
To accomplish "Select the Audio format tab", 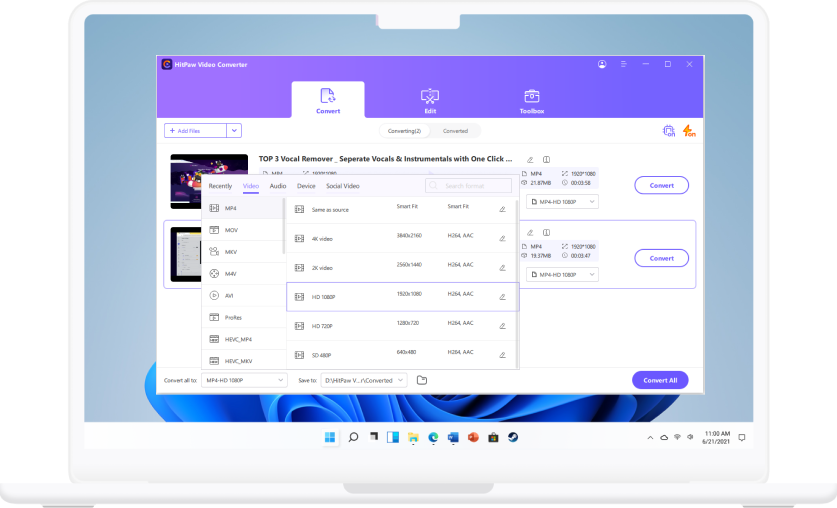I will click(x=278, y=186).
